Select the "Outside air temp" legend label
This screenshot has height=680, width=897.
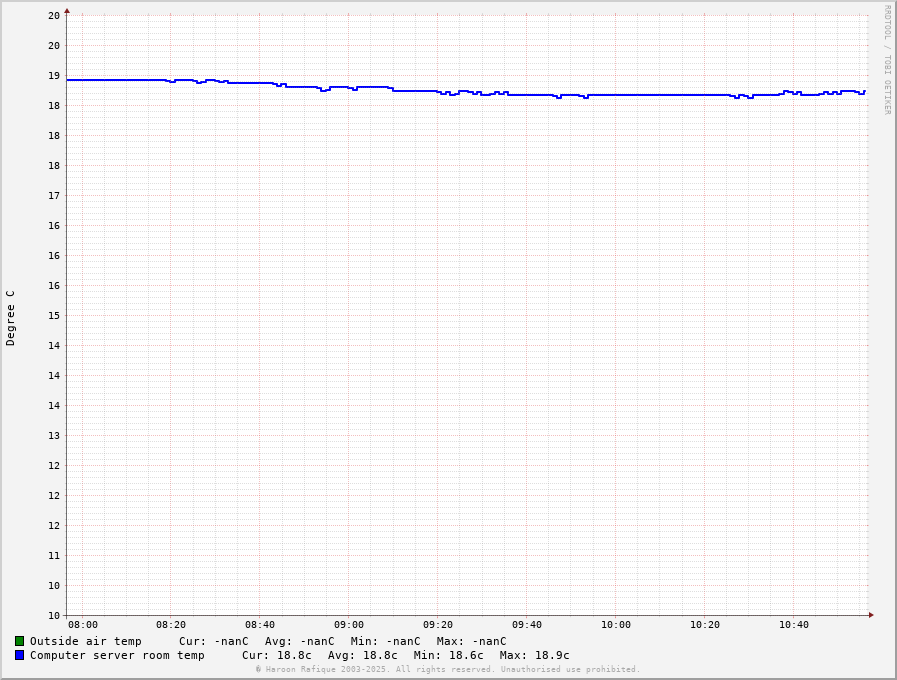pos(85,641)
